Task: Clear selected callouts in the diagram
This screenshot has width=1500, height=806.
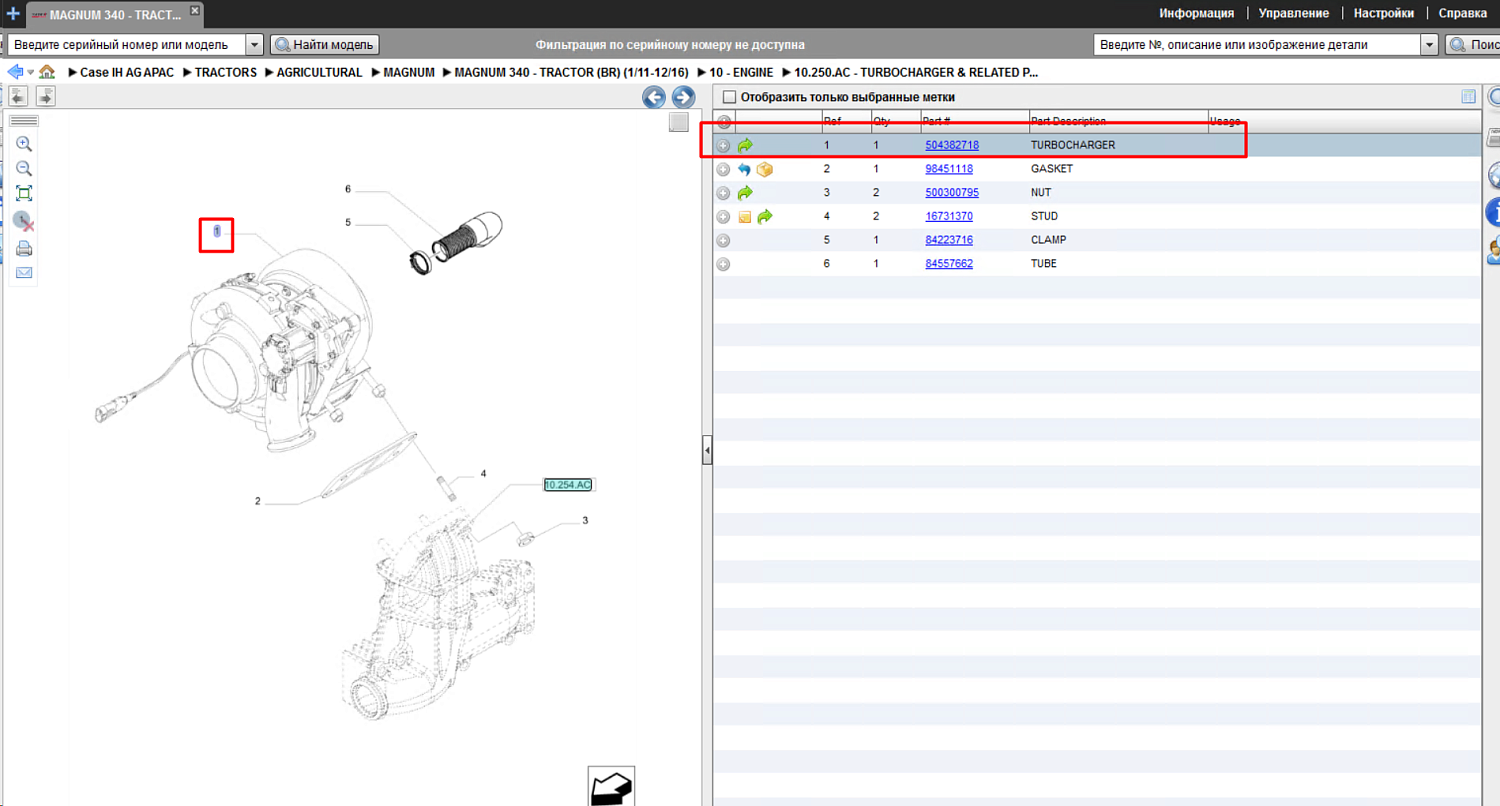Action: (24, 221)
